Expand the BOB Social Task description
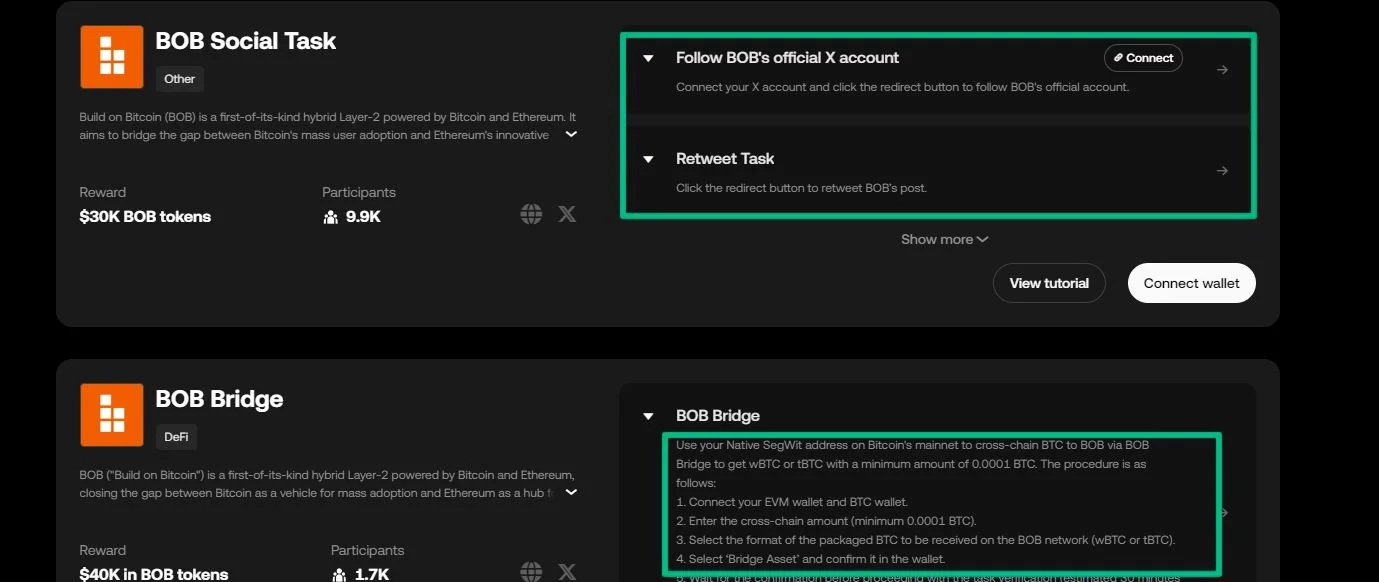The height and width of the screenshot is (582, 1379). pyautogui.click(x=571, y=134)
